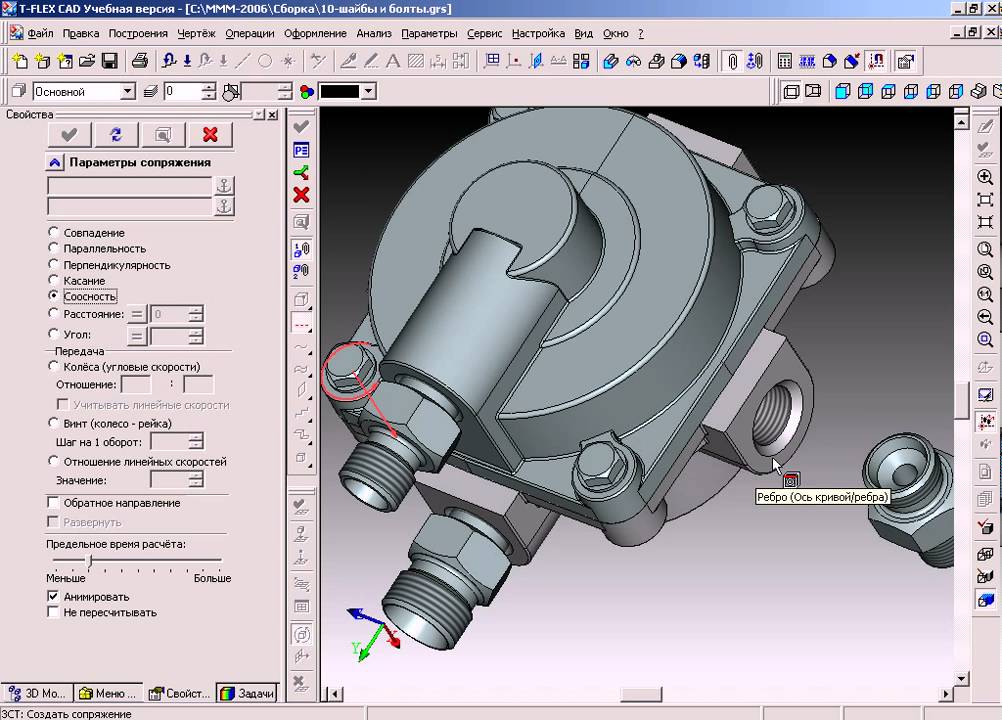The width and height of the screenshot is (1002, 720).
Task: Switch to the Задачи tab
Action: [247, 693]
